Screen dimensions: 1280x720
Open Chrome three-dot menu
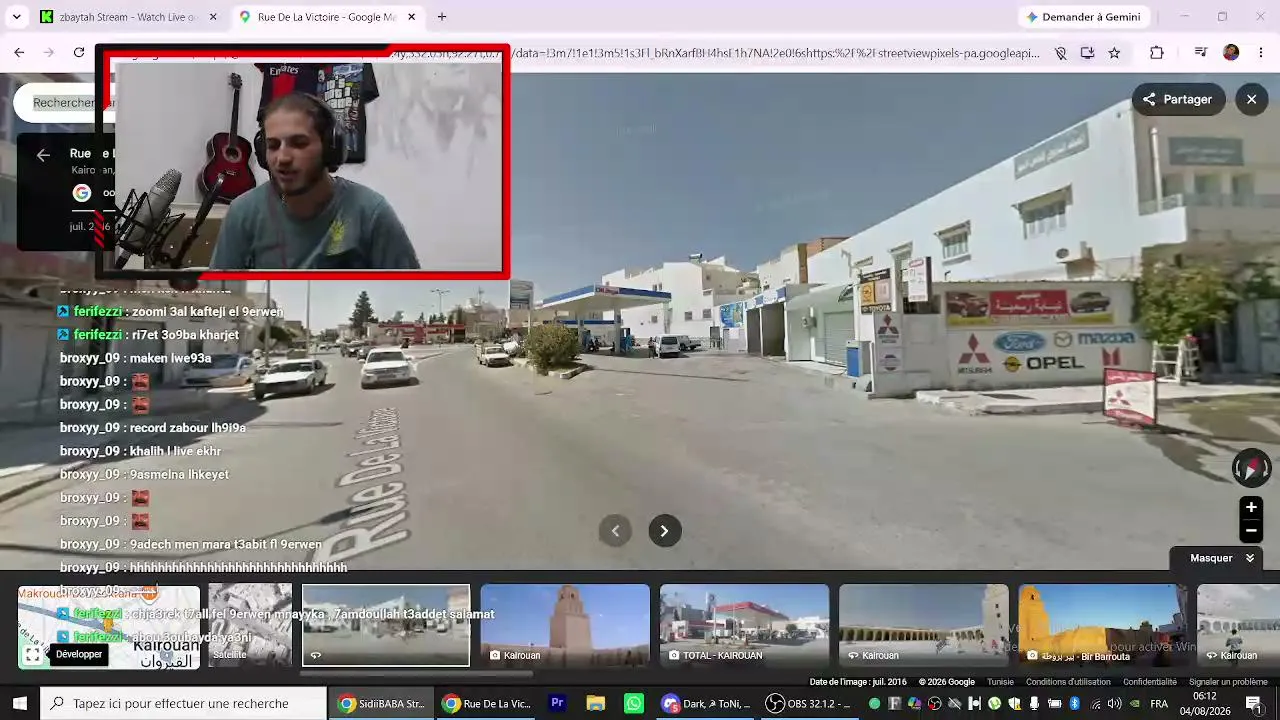1261,53
